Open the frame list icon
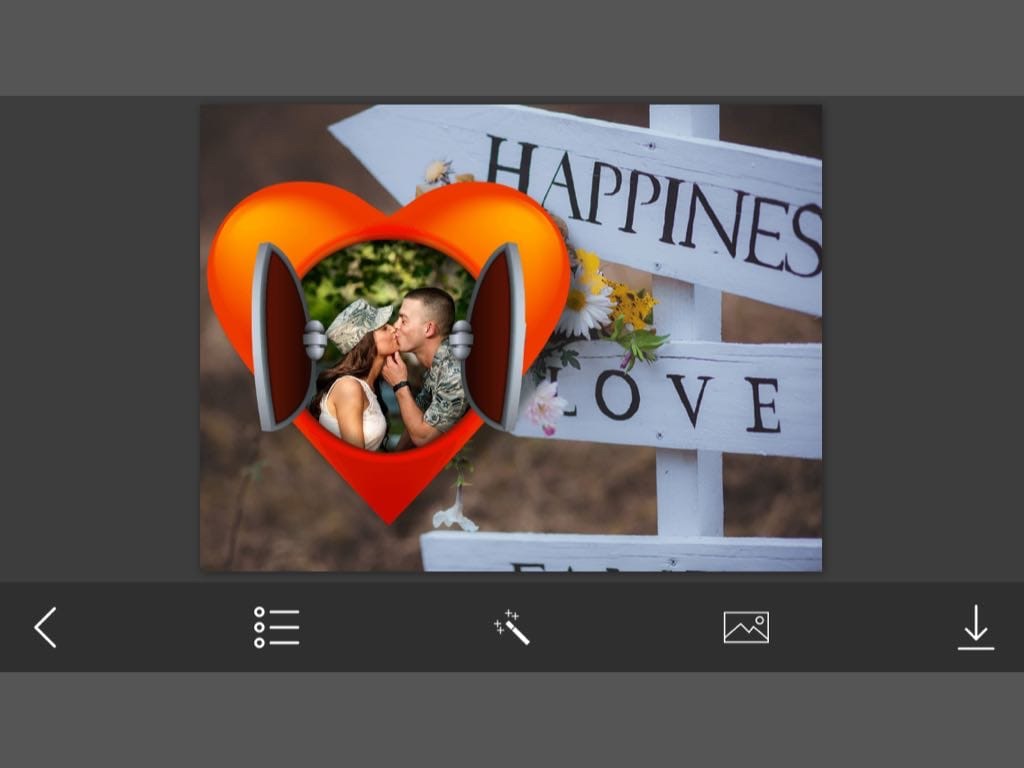The width and height of the screenshot is (1024, 768). [277, 627]
